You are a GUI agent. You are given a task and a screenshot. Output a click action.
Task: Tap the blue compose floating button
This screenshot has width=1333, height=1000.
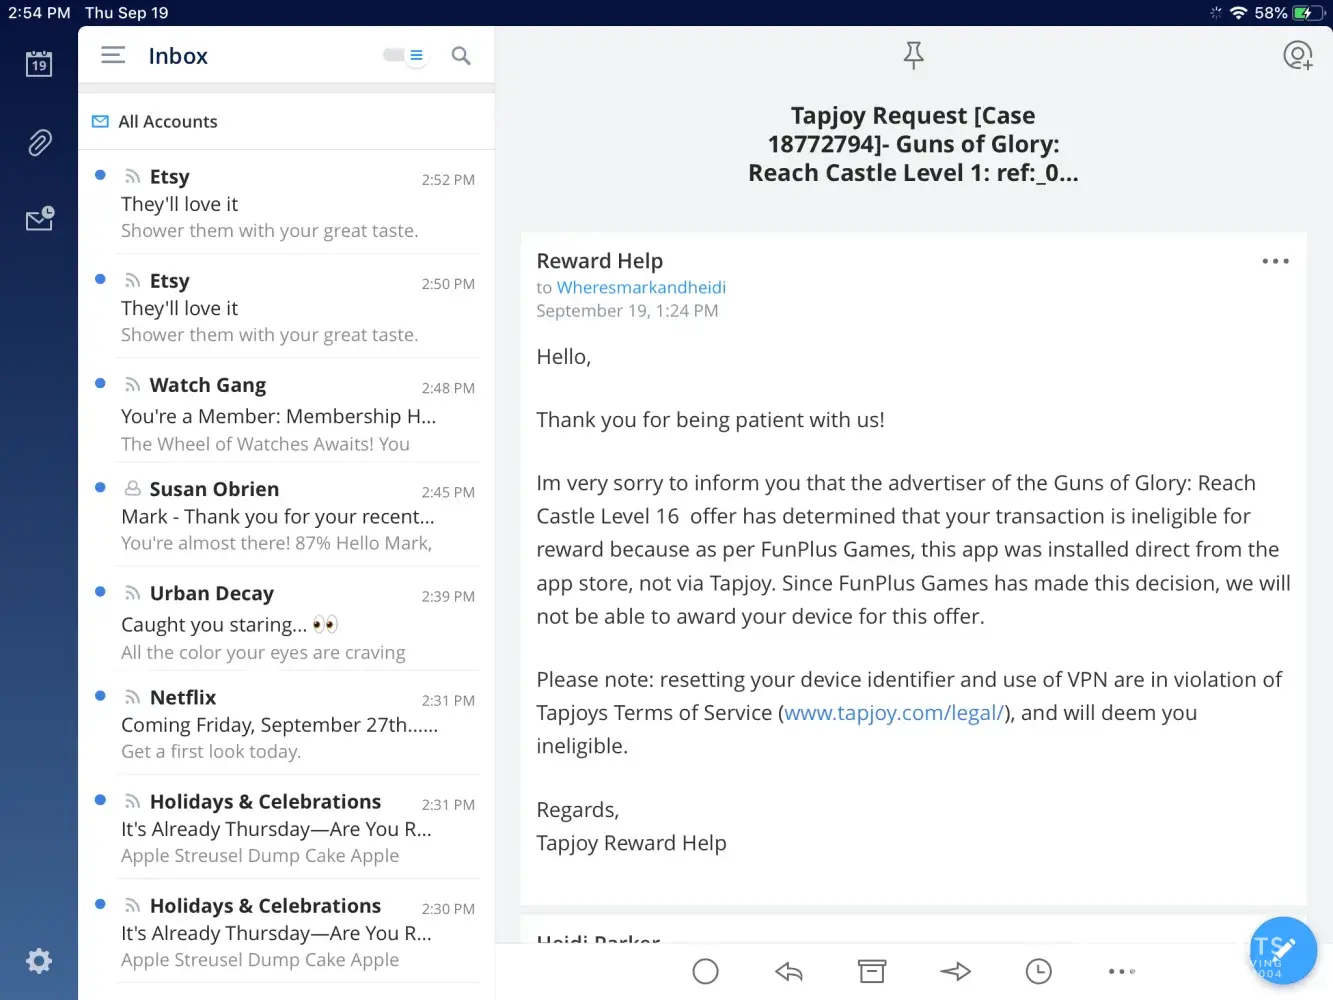tap(1283, 950)
